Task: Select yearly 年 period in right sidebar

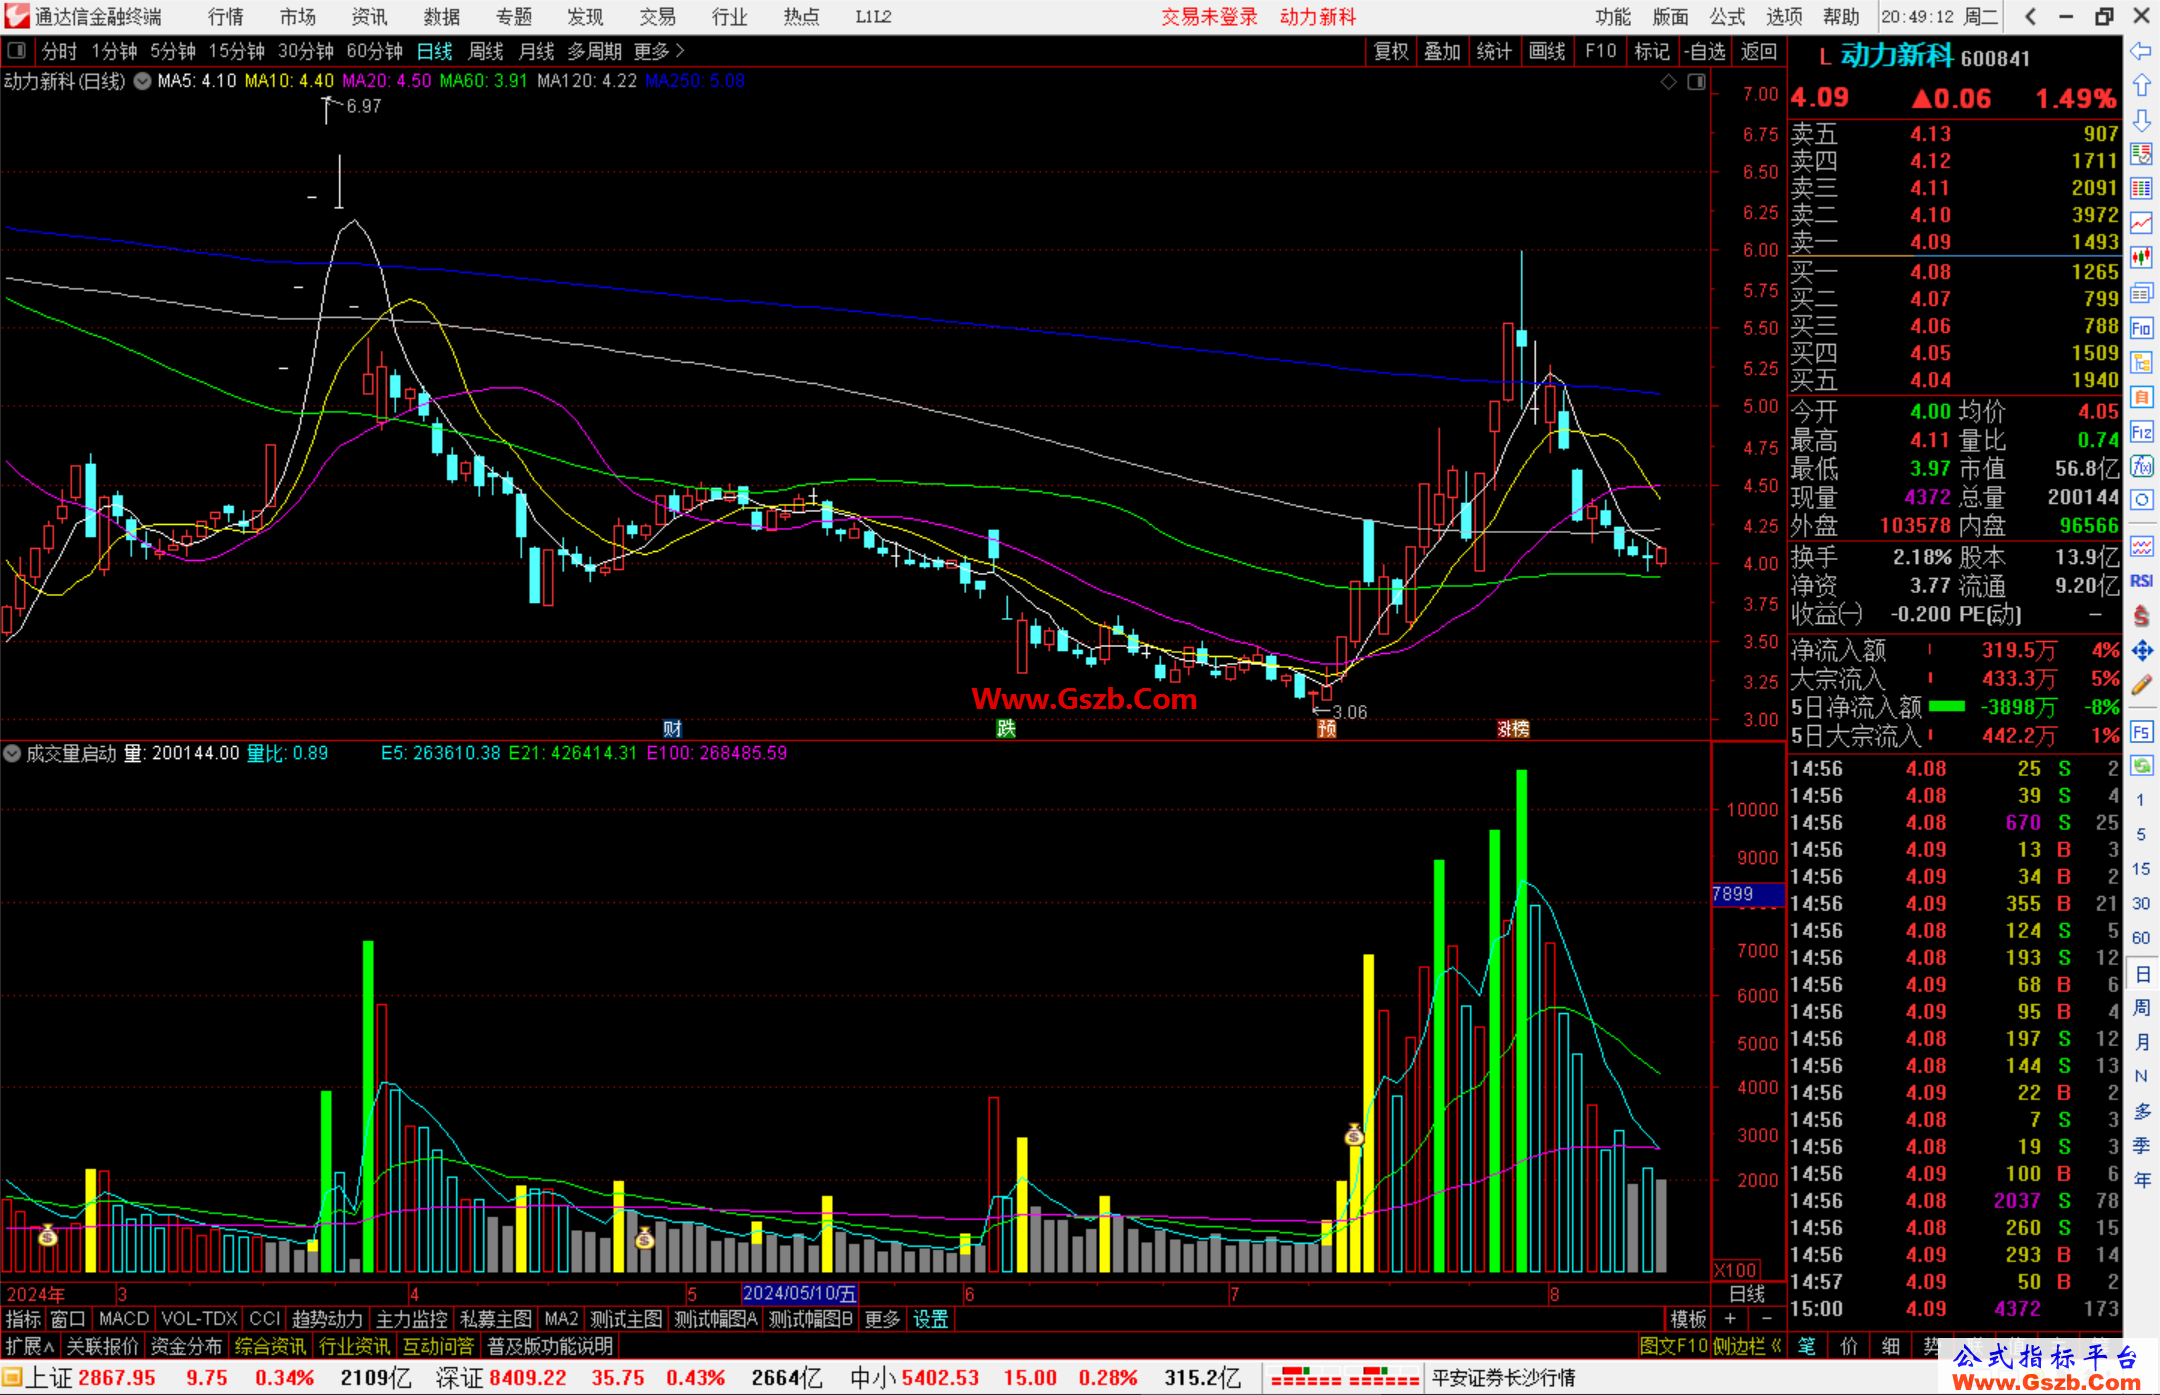Action: pos(2141,1180)
